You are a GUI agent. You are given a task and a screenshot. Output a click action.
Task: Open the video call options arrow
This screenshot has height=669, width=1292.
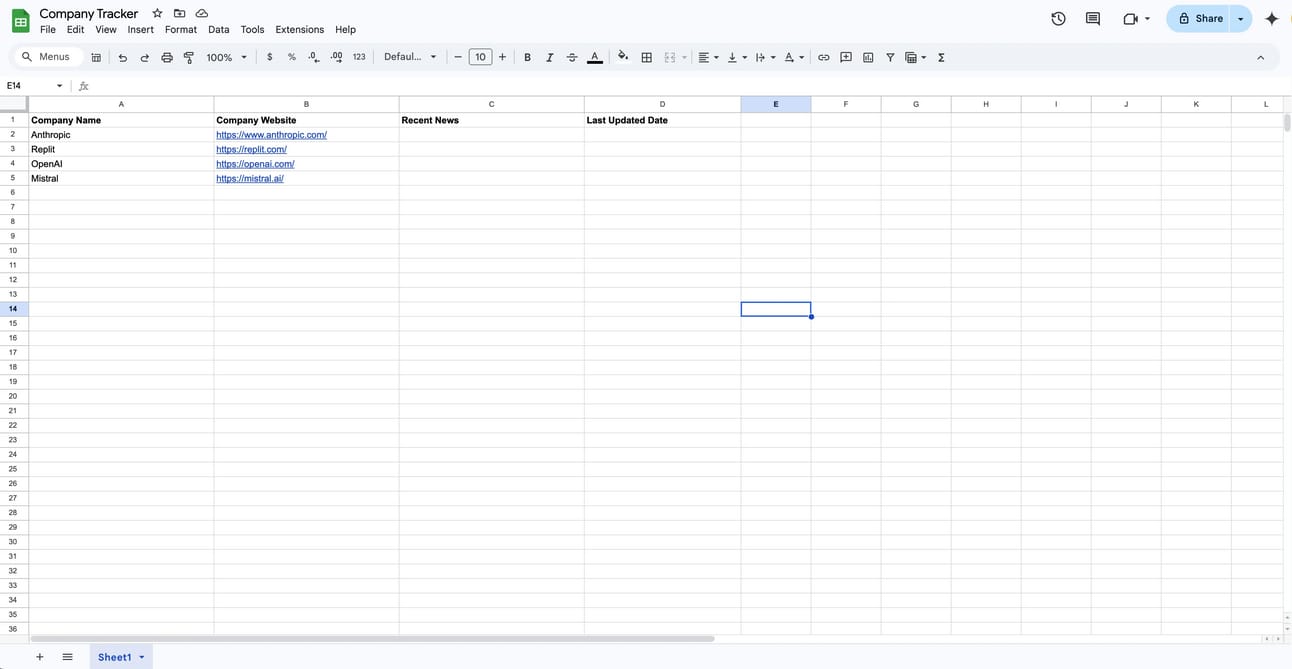(1147, 18)
